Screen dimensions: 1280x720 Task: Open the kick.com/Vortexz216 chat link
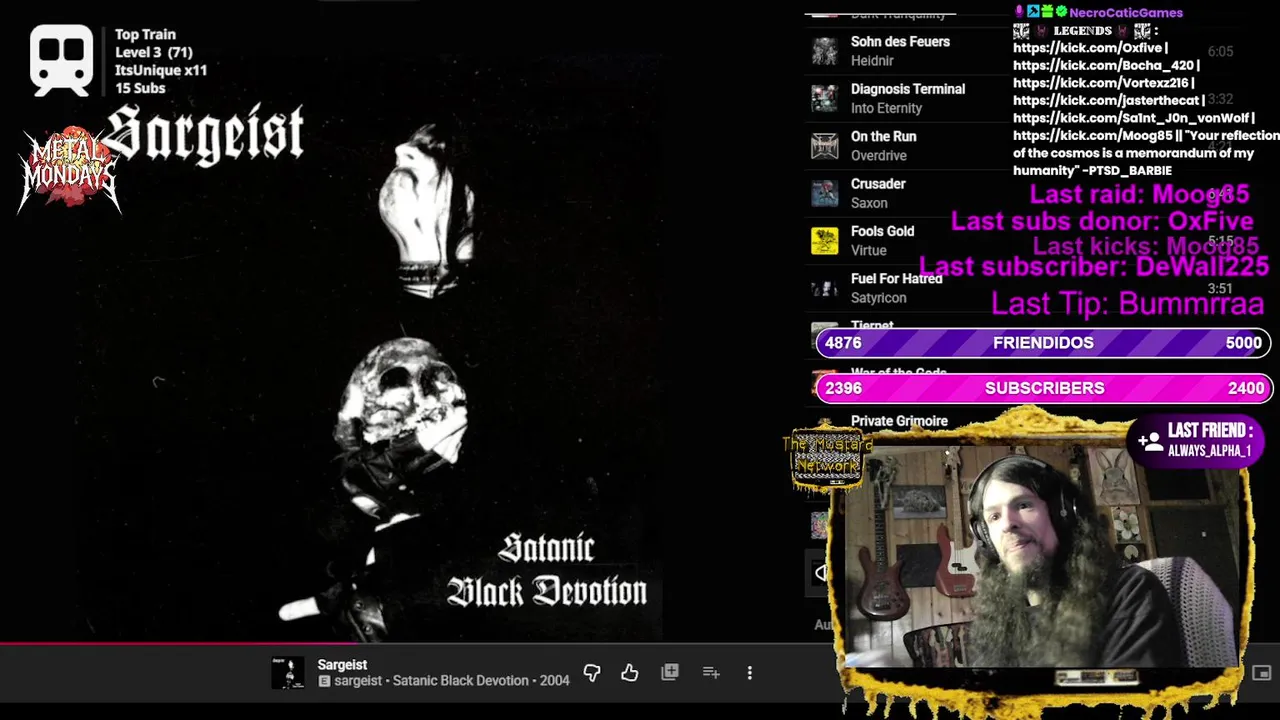tap(1101, 83)
